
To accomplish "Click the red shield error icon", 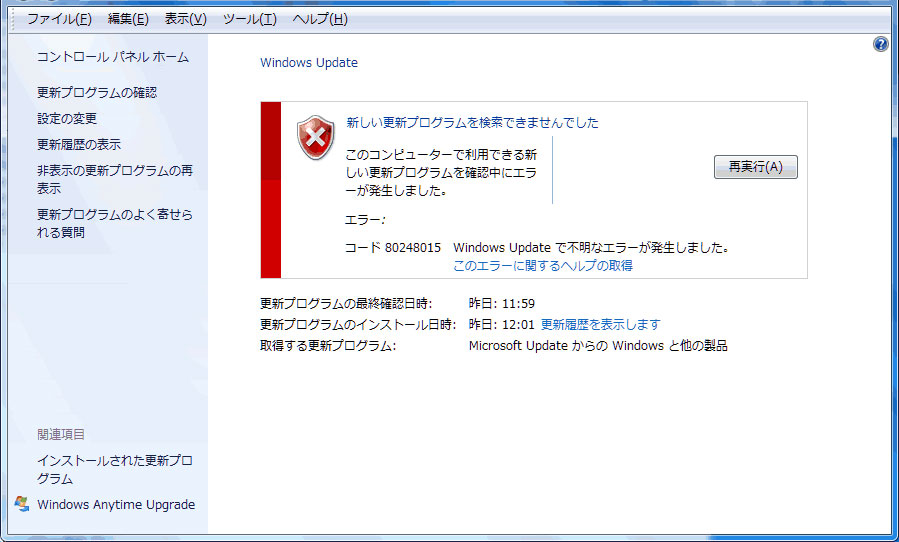I will [x=315, y=137].
